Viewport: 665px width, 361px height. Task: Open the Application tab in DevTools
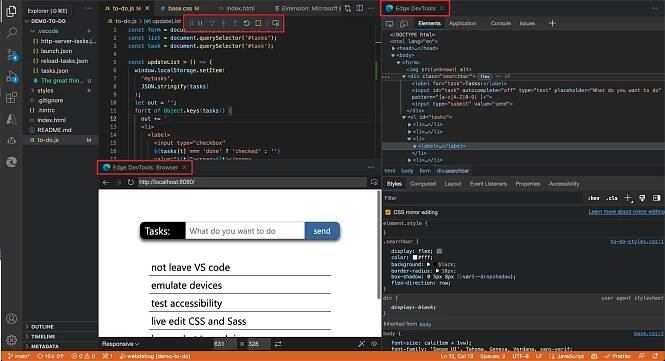[463, 23]
